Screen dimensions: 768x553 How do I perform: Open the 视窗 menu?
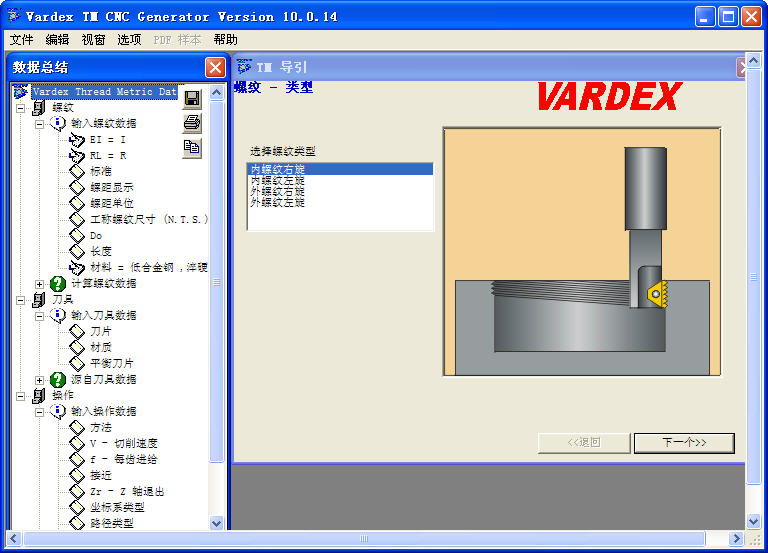(x=93, y=40)
